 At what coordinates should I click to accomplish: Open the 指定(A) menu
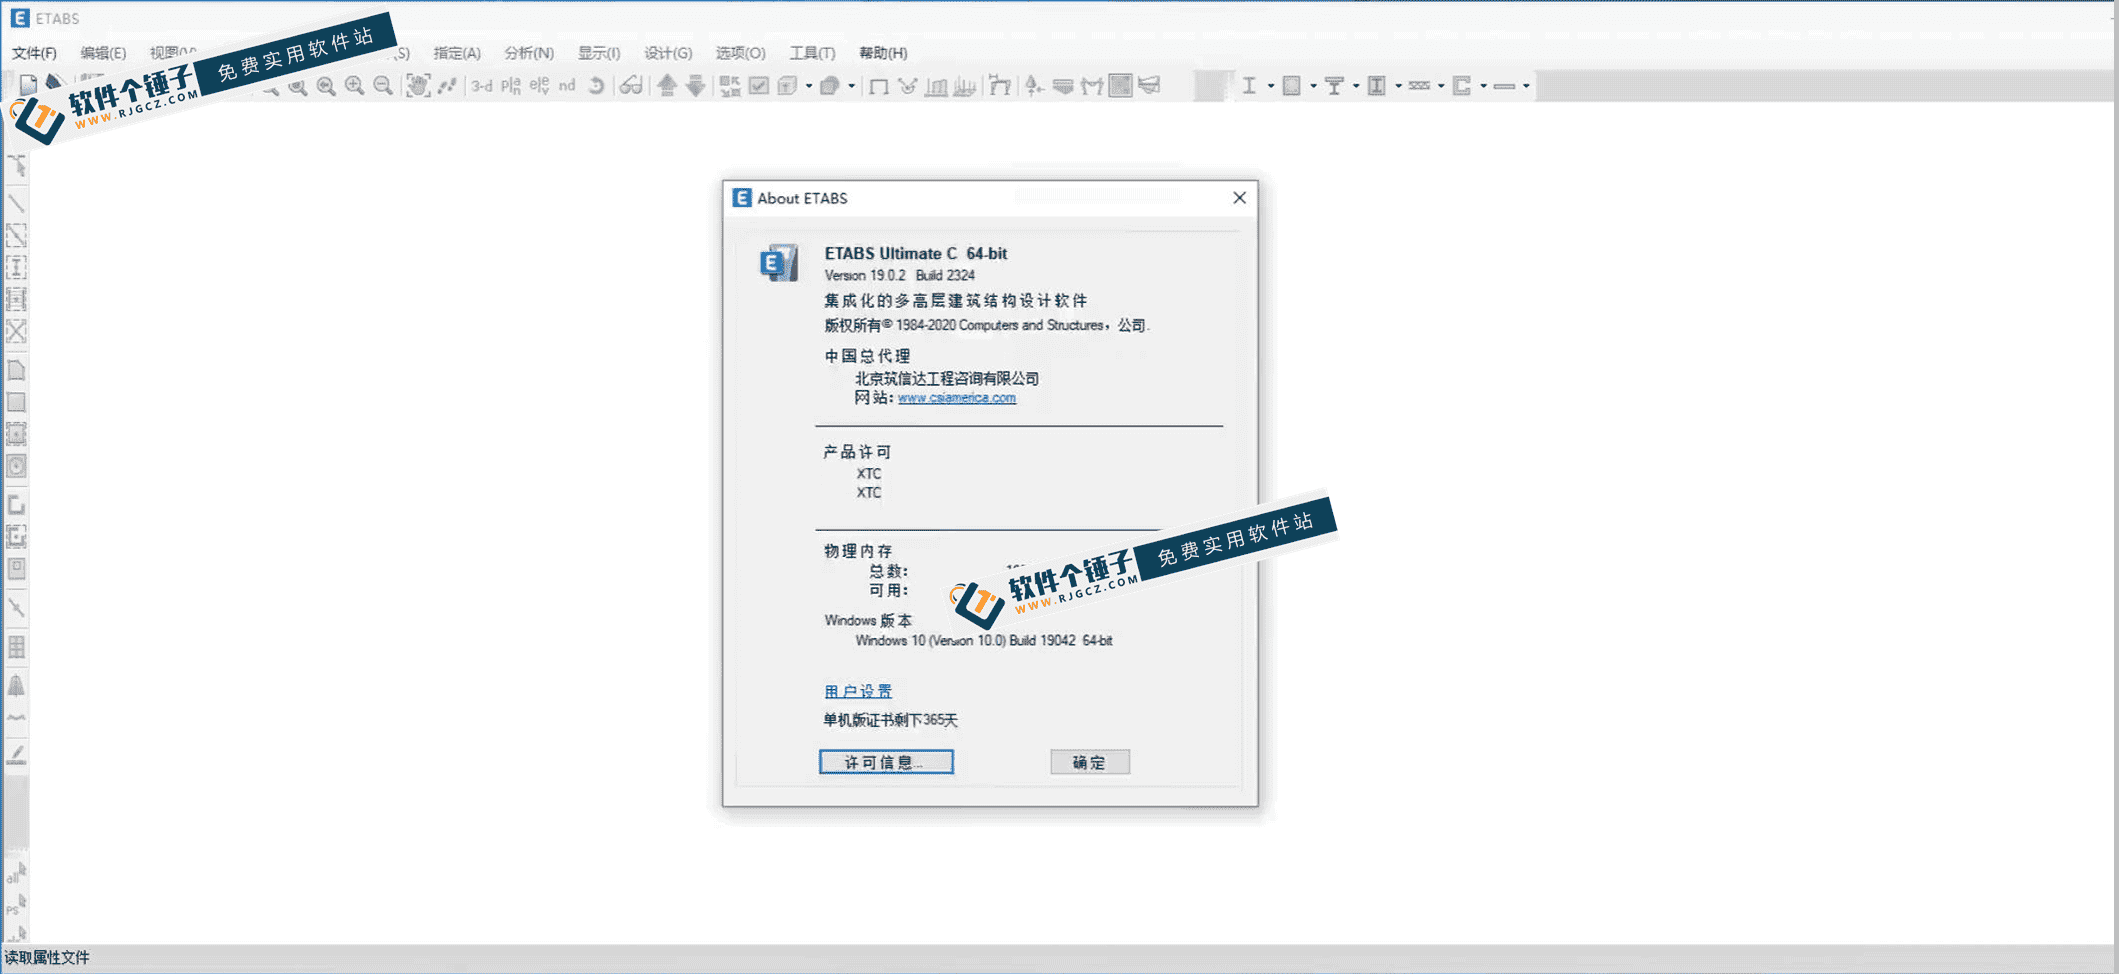[x=457, y=53]
